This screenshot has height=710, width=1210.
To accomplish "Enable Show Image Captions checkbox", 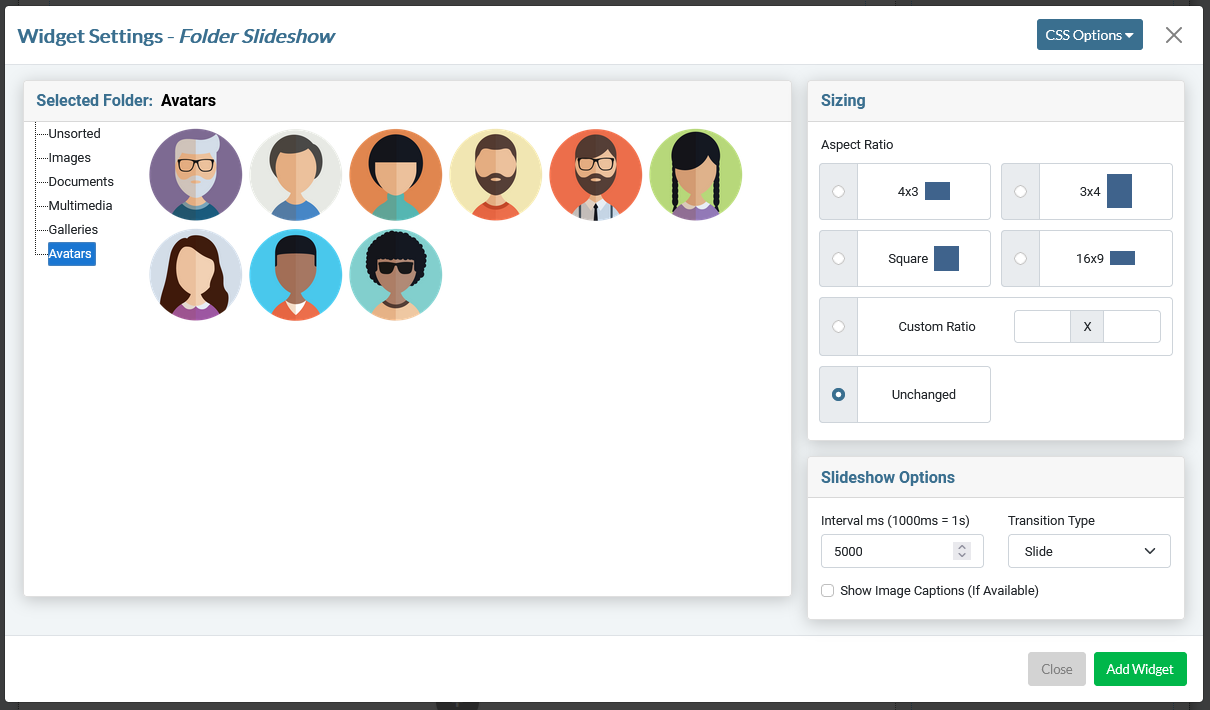I will click(828, 591).
